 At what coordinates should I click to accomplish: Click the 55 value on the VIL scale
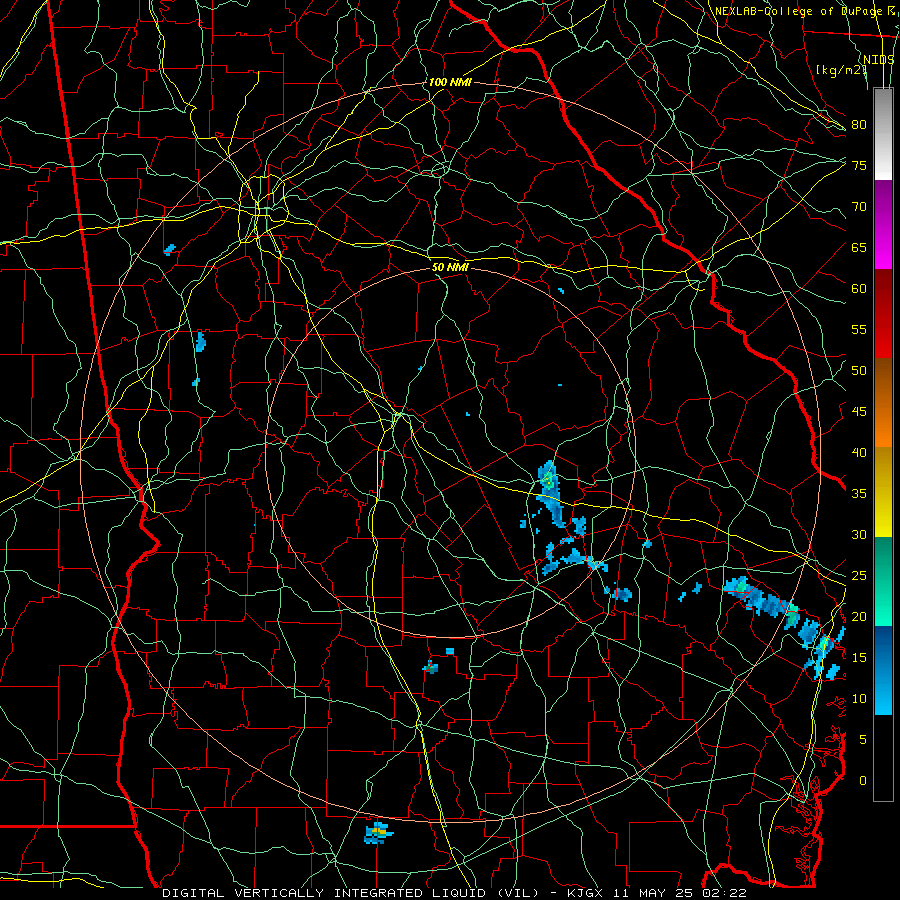coord(859,329)
